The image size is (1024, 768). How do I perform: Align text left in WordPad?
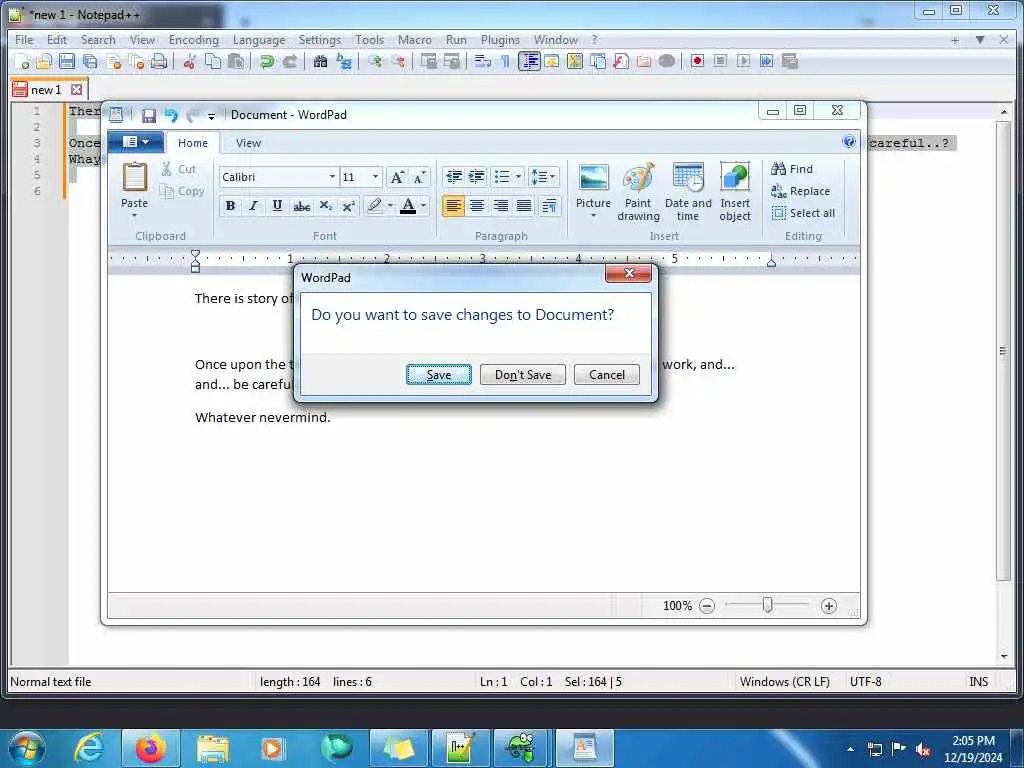pyautogui.click(x=453, y=206)
